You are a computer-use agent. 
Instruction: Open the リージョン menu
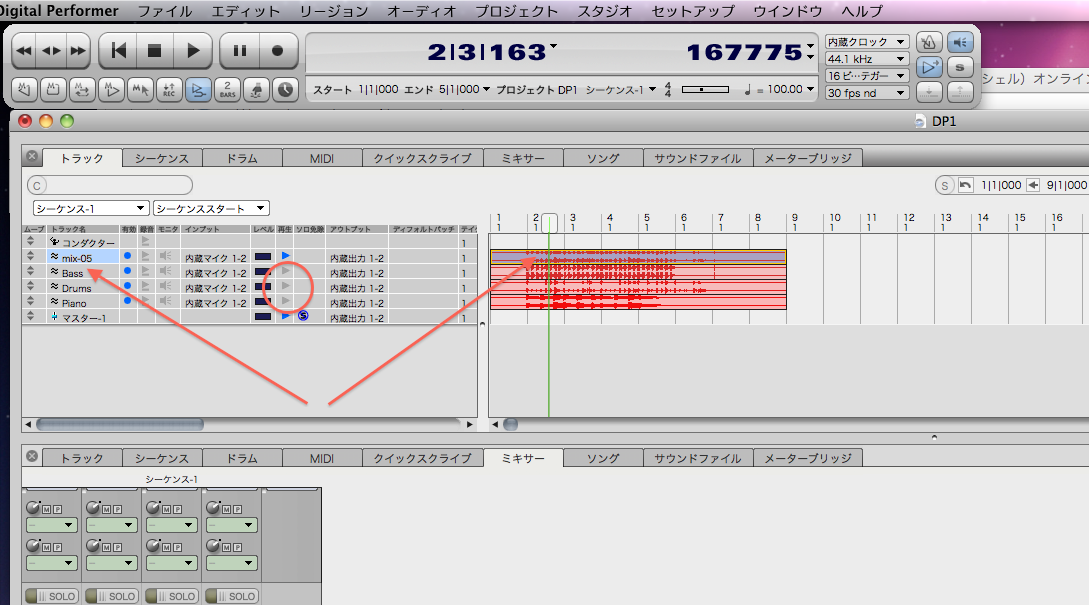[334, 11]
